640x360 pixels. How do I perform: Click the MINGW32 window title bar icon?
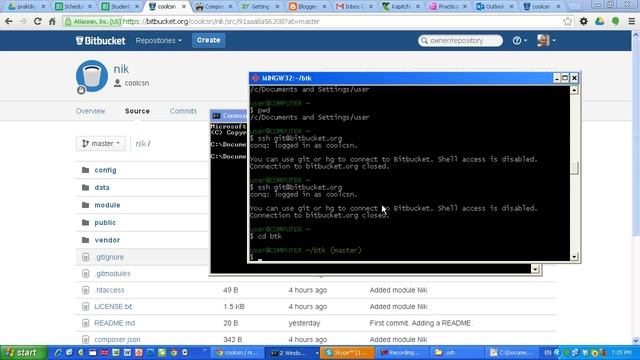pyautogui.click(x=256, y=78)
